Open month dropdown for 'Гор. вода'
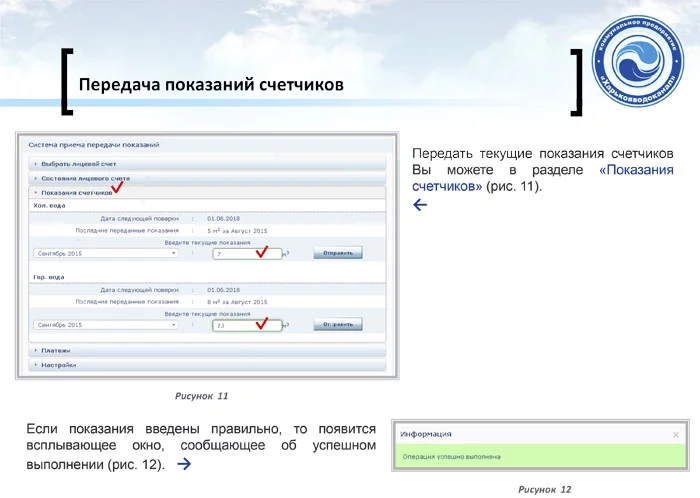The image size is (700, 498). click(106, 324)
